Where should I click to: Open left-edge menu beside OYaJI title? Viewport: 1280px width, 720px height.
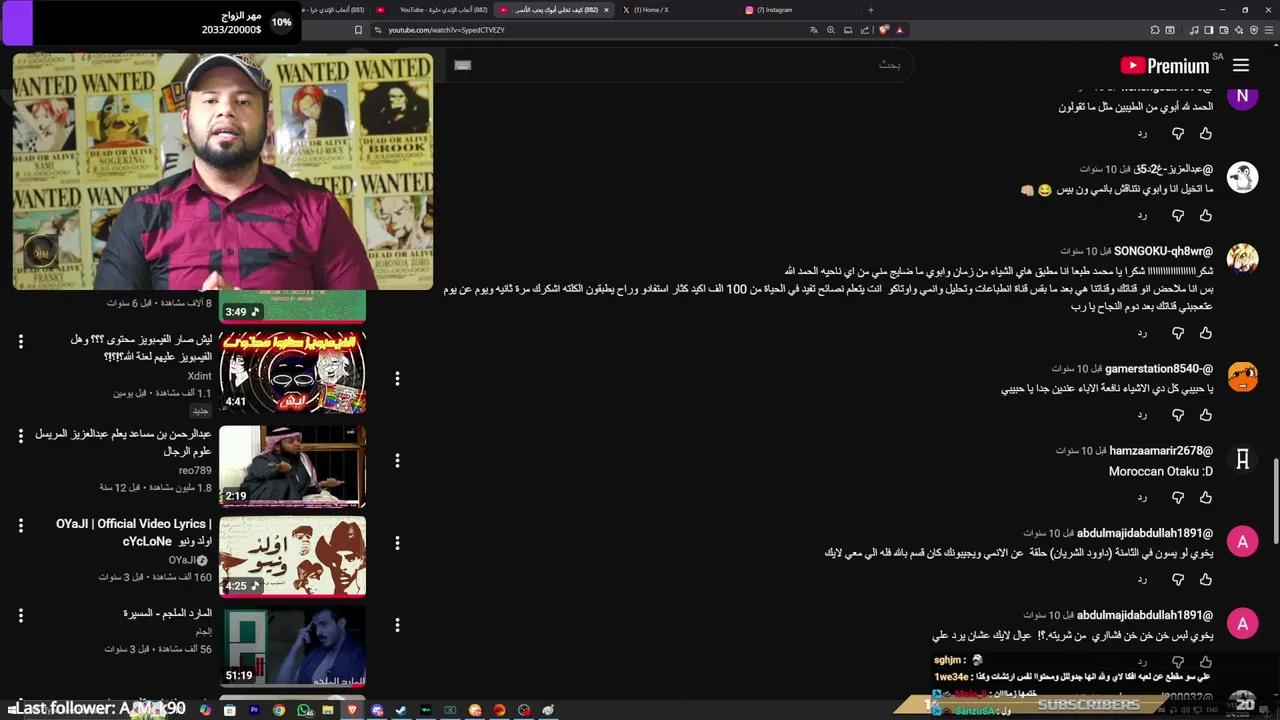coord(20,525)
